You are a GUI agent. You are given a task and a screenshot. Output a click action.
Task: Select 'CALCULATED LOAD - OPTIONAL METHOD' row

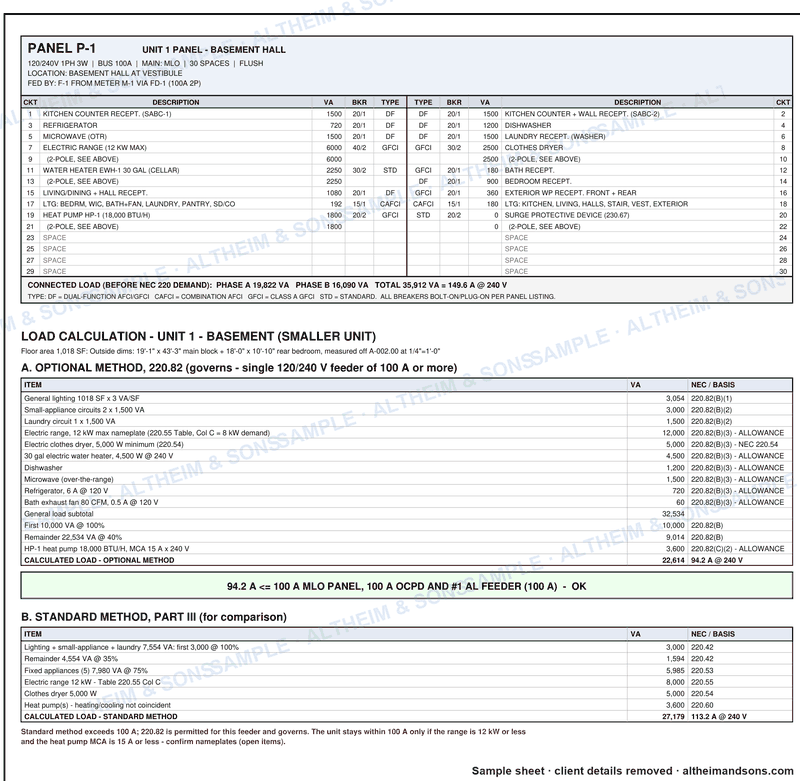pyautogui.click(x=407, y=560)
